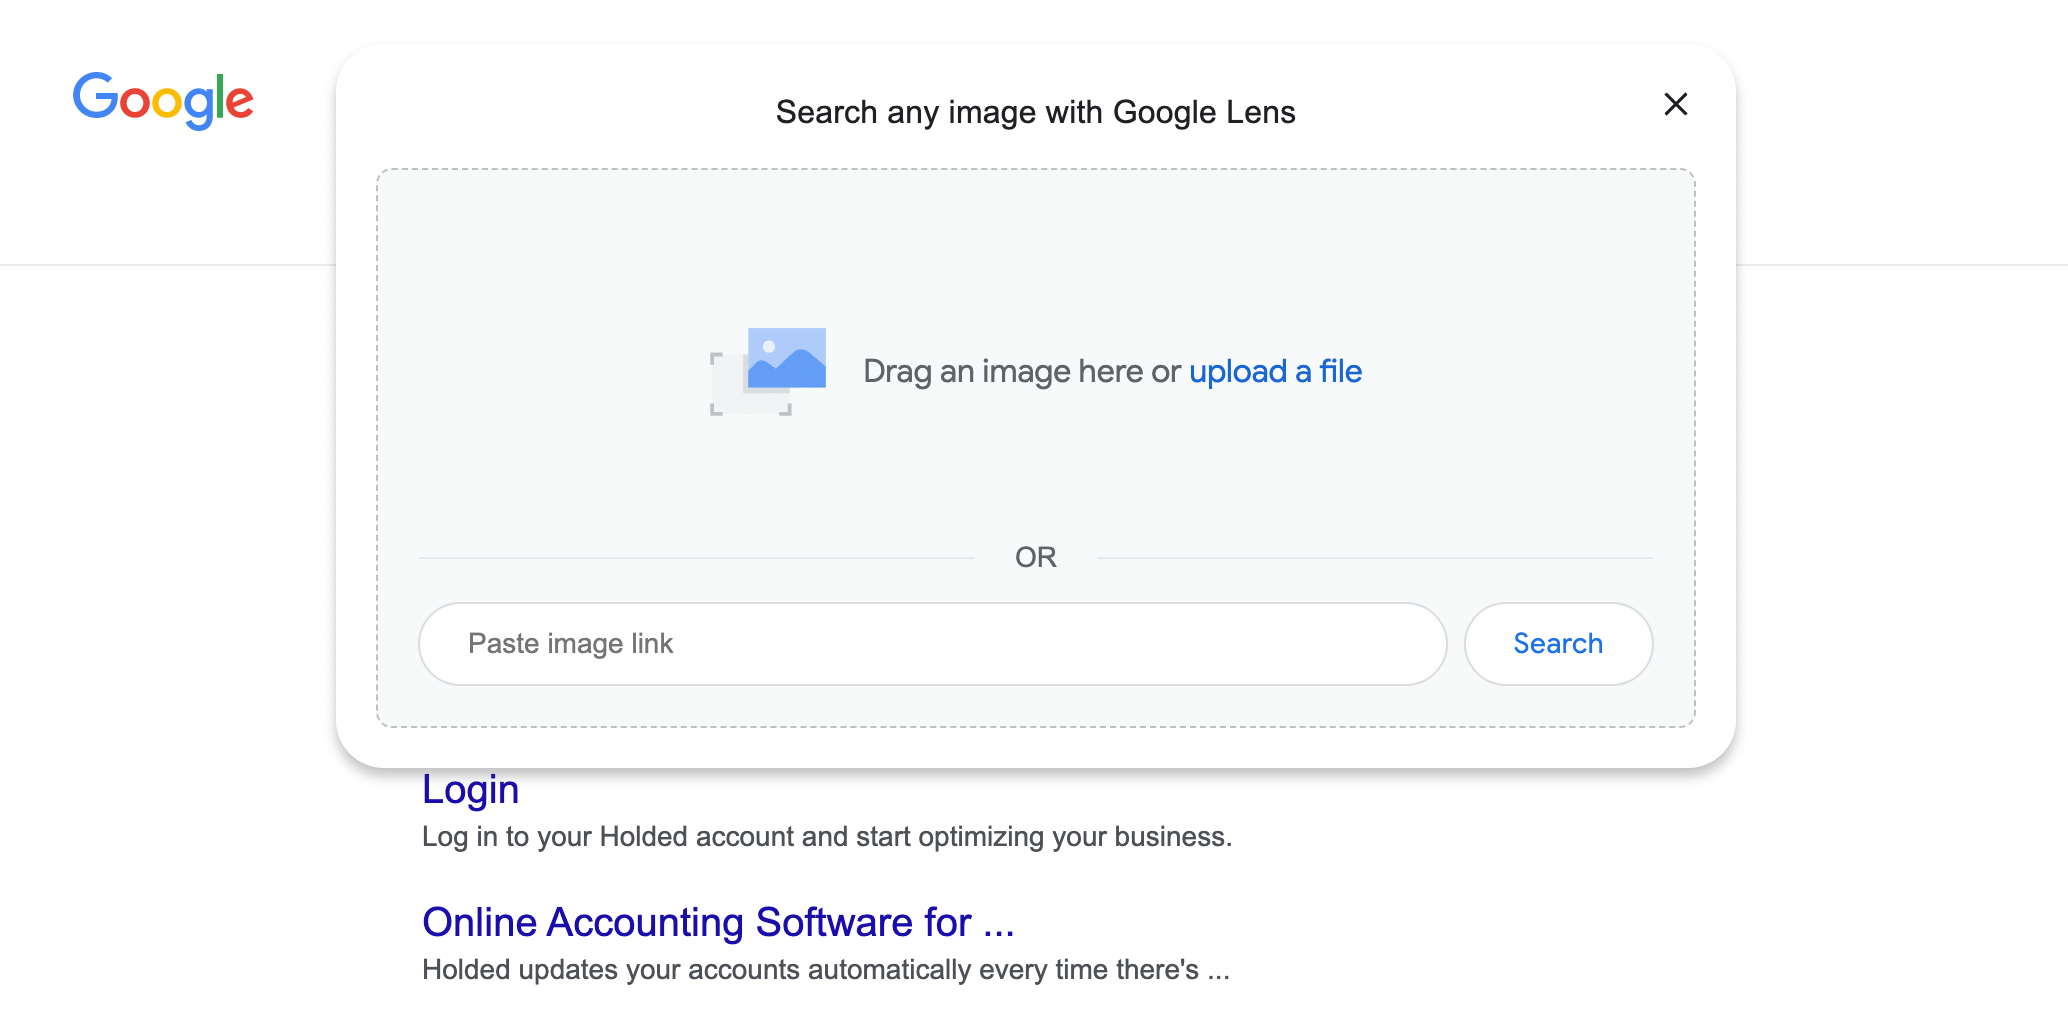Click the Google logo
The image size is (2068, 1036).
click(163, 100)
